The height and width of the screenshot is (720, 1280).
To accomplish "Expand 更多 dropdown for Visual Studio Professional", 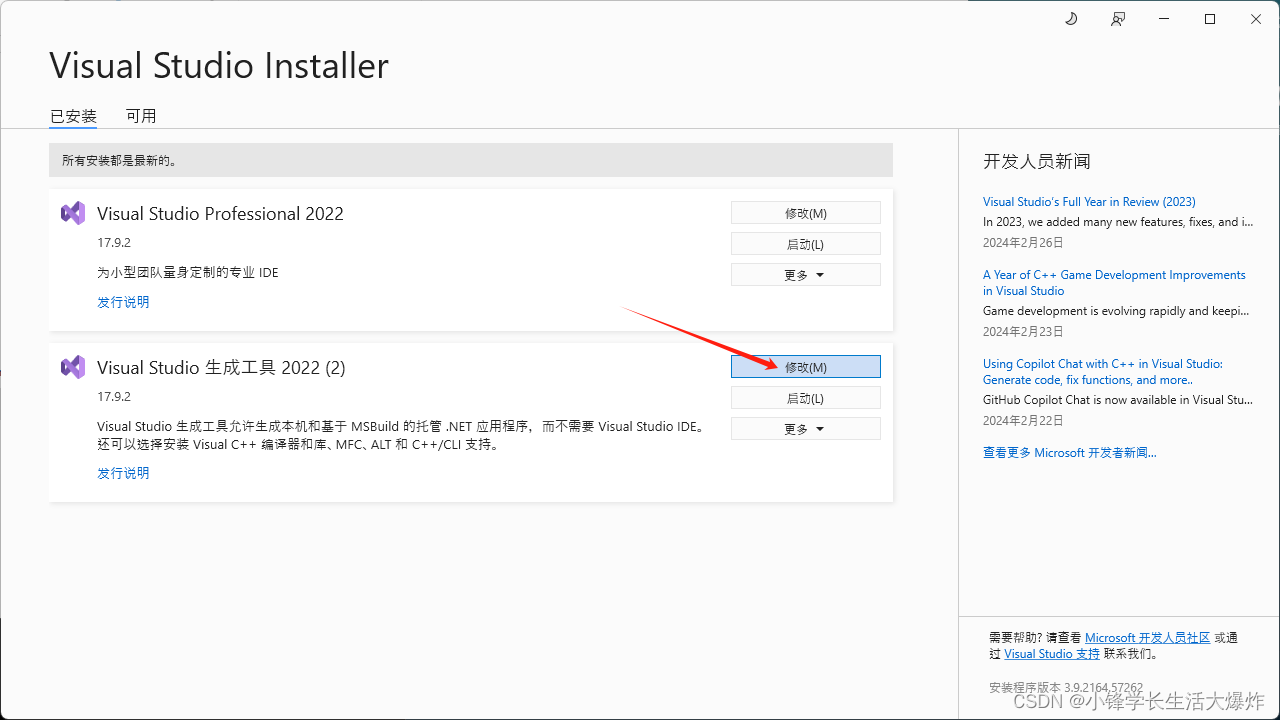I will [806, 275].
